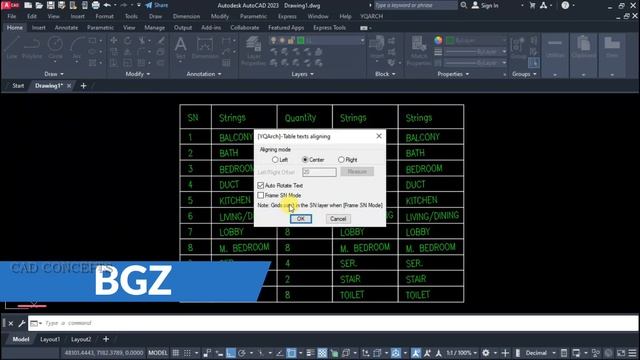640x360 pixels.
Task: Toggle the grid display in status bar
Action: coord(176,353)
